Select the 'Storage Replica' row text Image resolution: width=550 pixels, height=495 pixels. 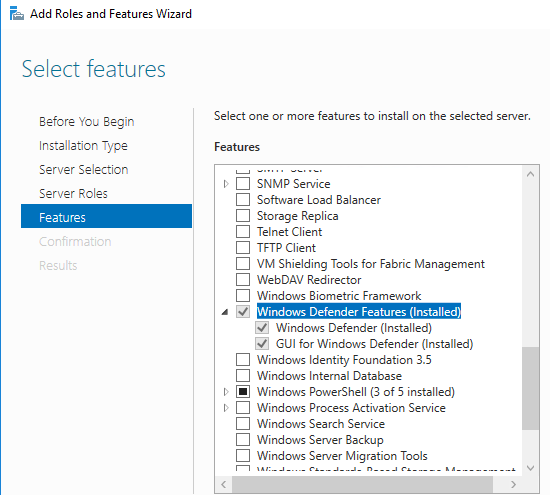(297, 216)
